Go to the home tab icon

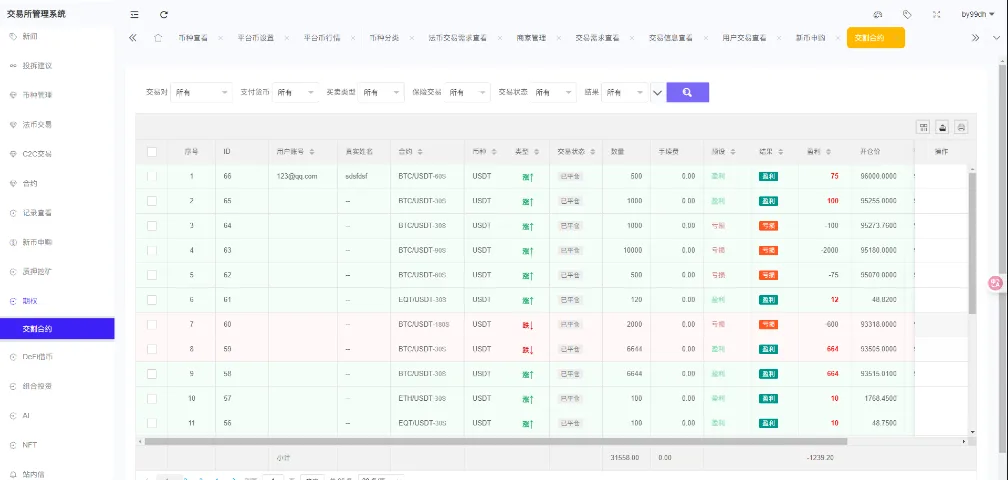tap(158, 37)
